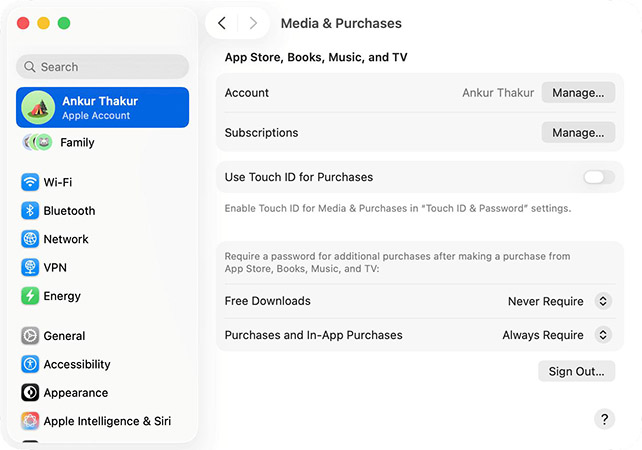Select Appearance label in sidebar

click(76, 392)
